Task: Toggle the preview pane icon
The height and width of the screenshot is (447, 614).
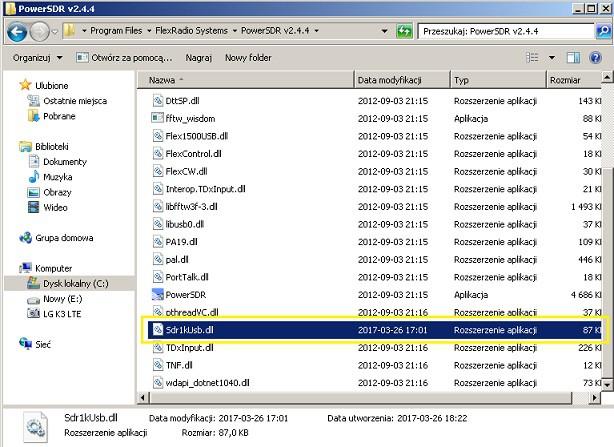Action: (x=573, y=58)
